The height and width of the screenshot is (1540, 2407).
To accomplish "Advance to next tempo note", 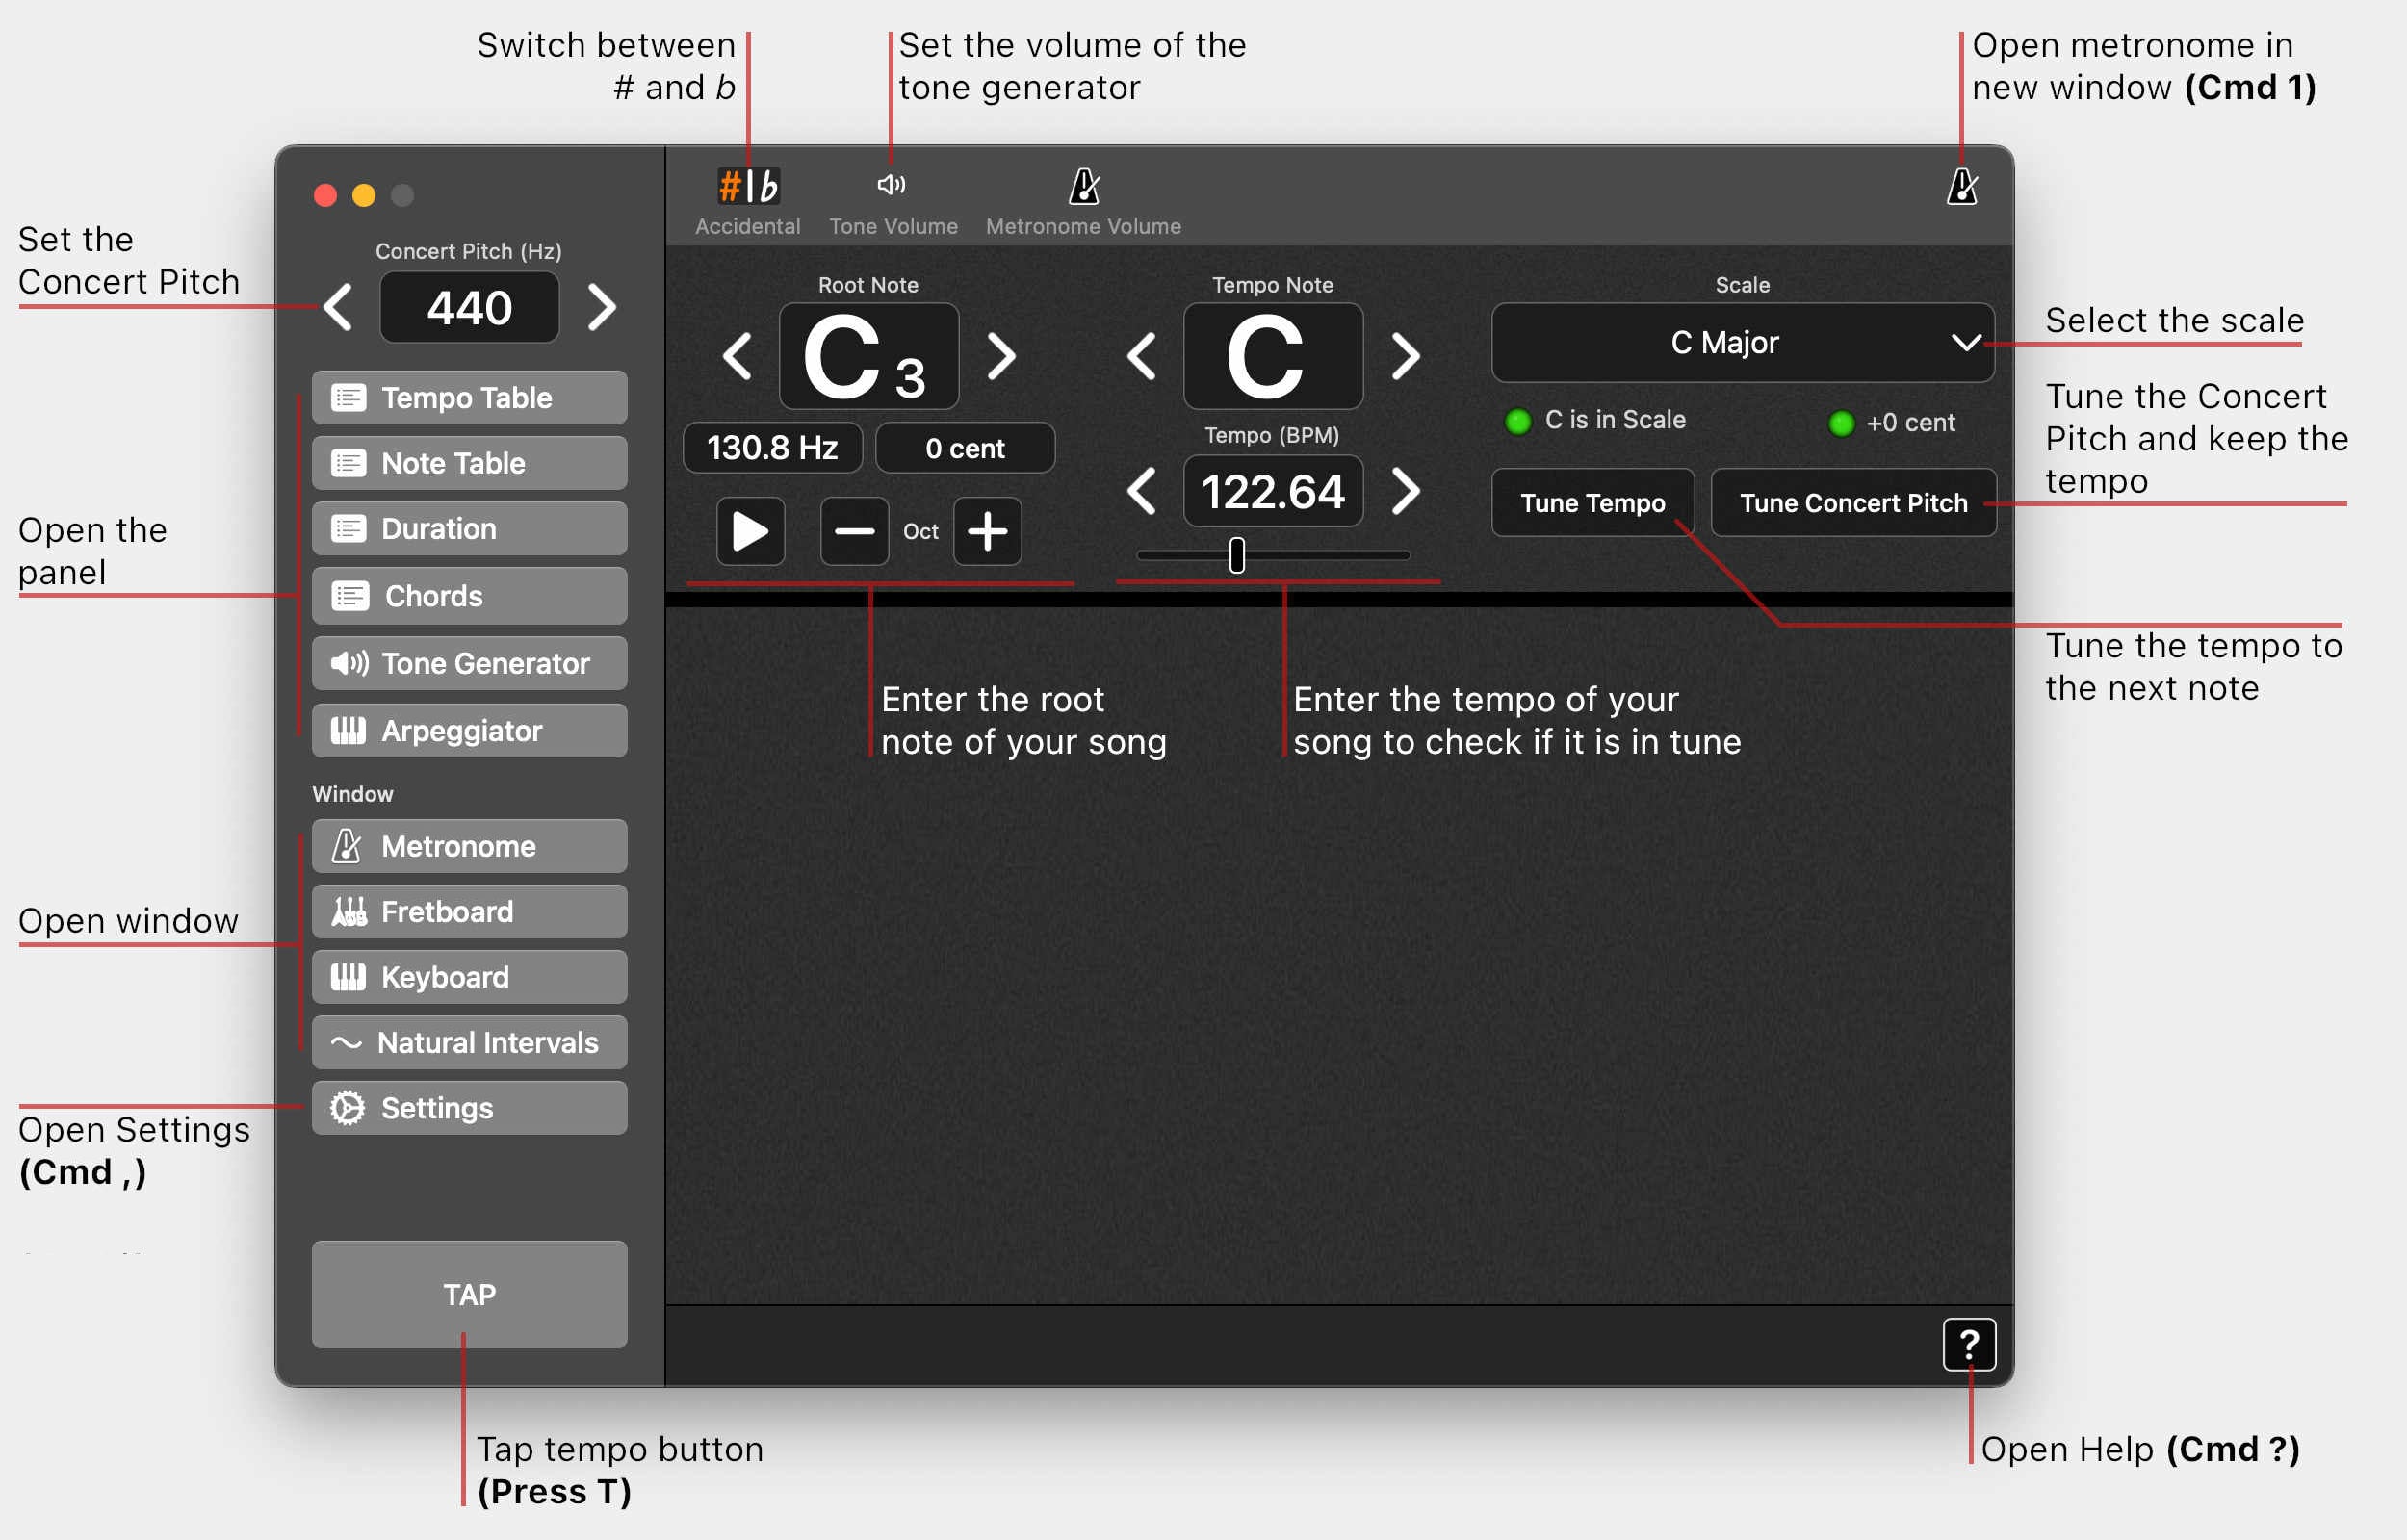I will pos(1405,357).
